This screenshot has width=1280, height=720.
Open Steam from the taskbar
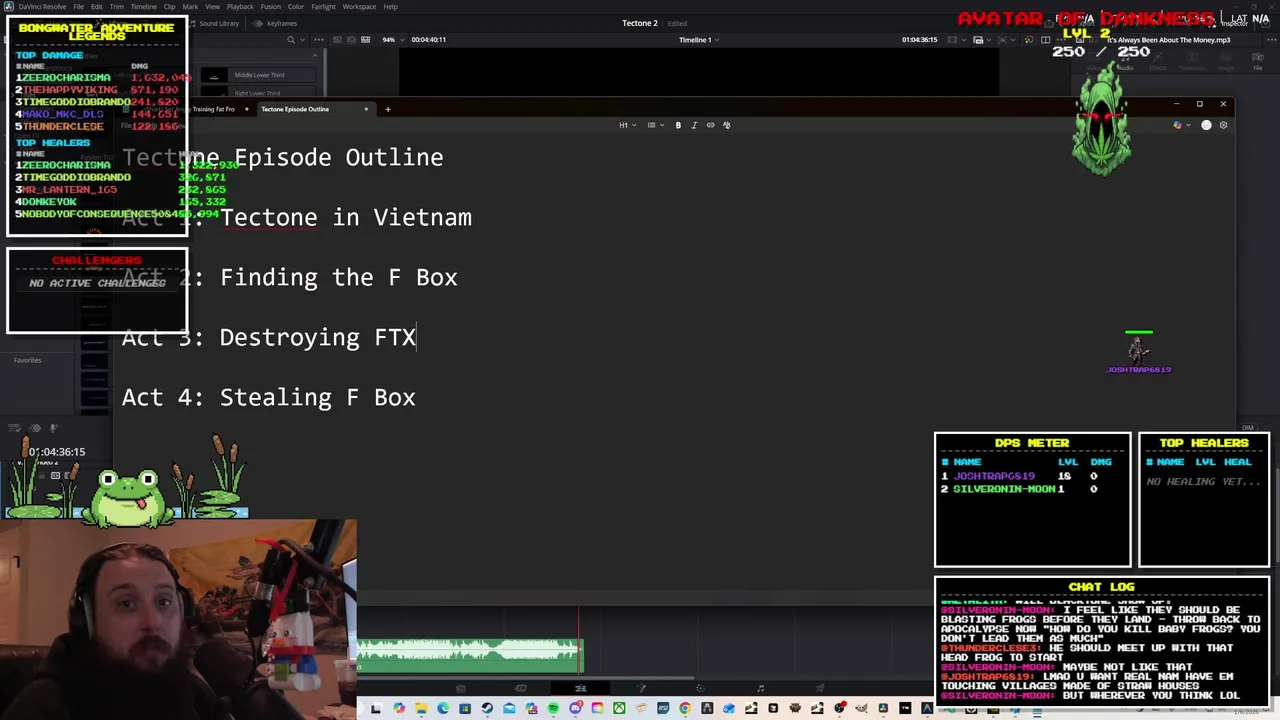[487, 709]
